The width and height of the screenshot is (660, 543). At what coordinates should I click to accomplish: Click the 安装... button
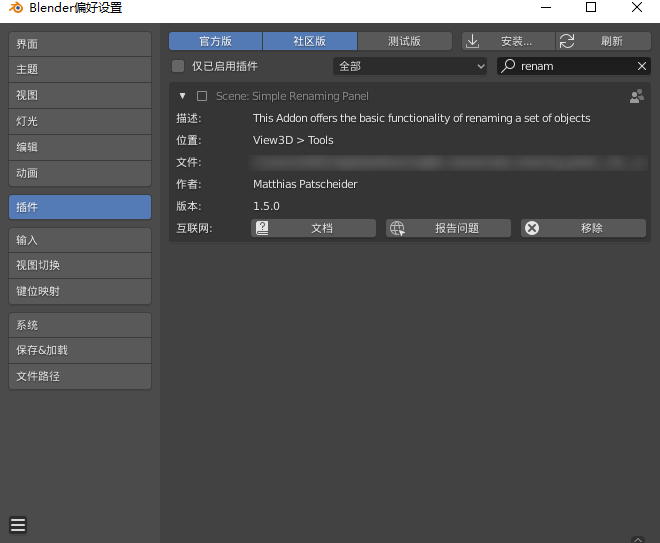508,41
